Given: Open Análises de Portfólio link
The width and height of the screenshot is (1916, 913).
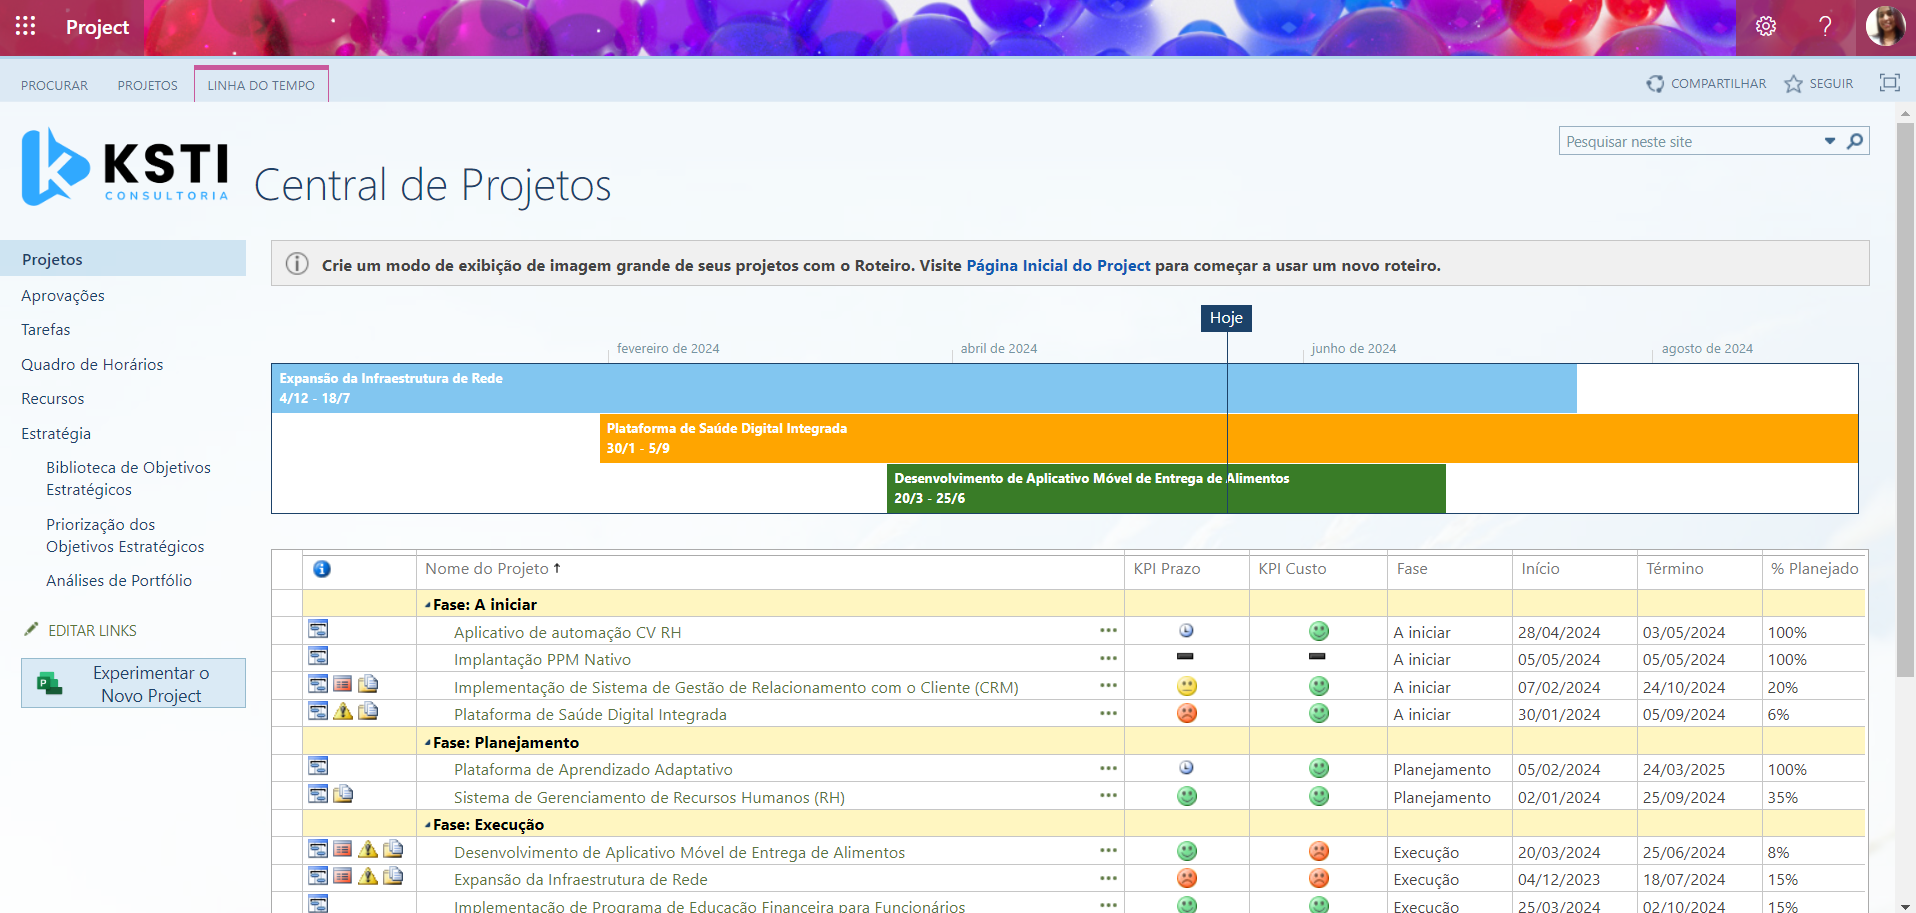Looking at the screenshot, I should click(x=119, y=580).
